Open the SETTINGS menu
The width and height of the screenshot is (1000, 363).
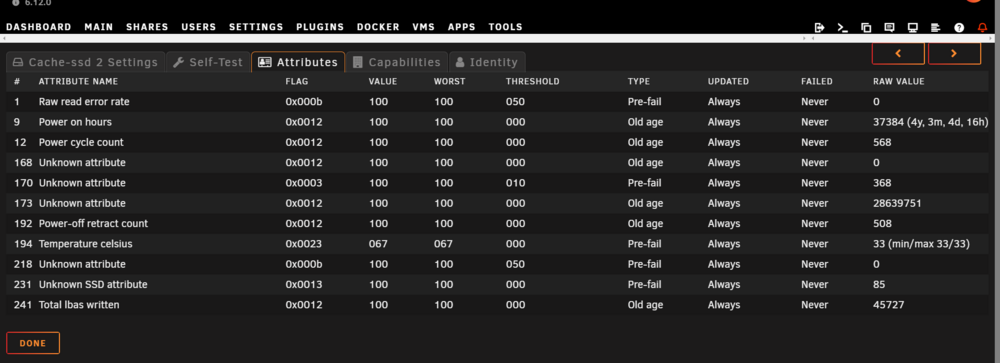click(256, 27)
